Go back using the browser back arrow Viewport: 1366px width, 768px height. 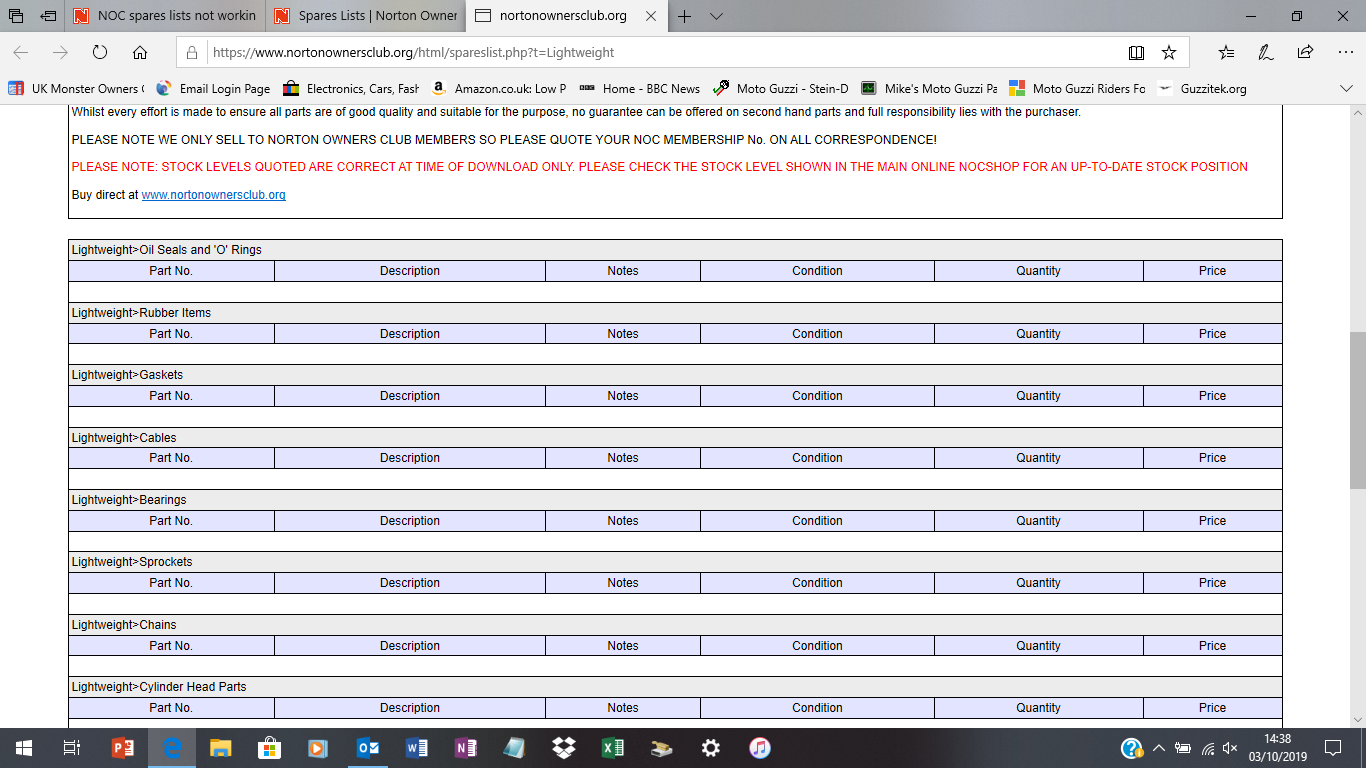(x=21, y=53)
